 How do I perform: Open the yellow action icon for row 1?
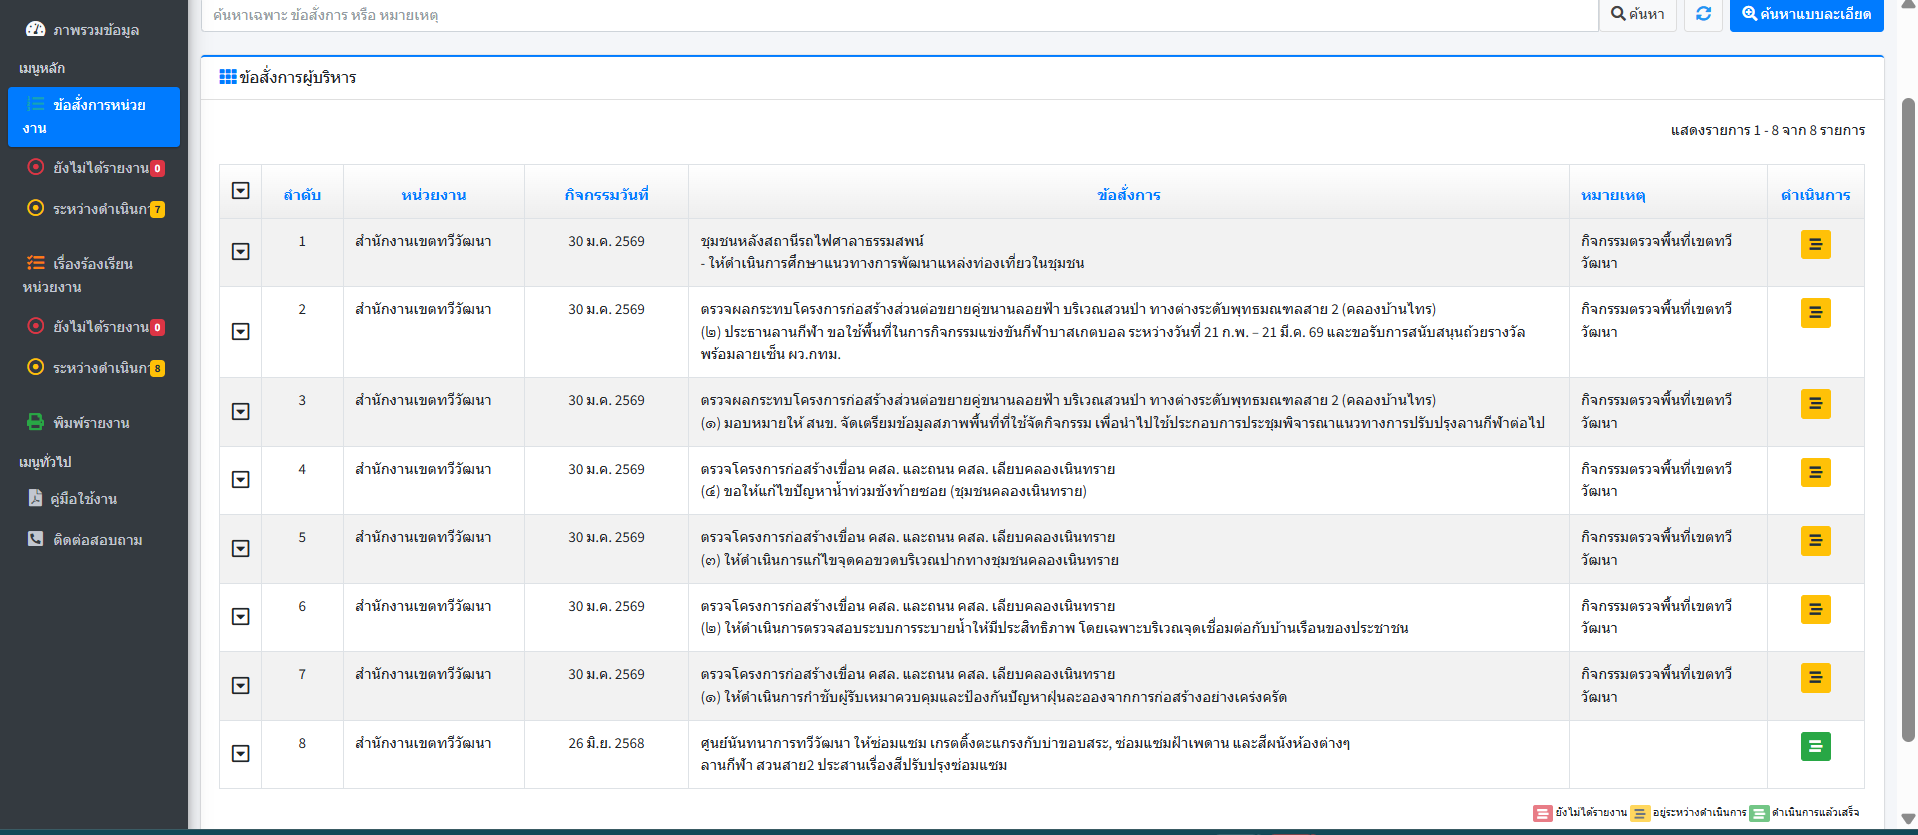tap(1815, 244)
